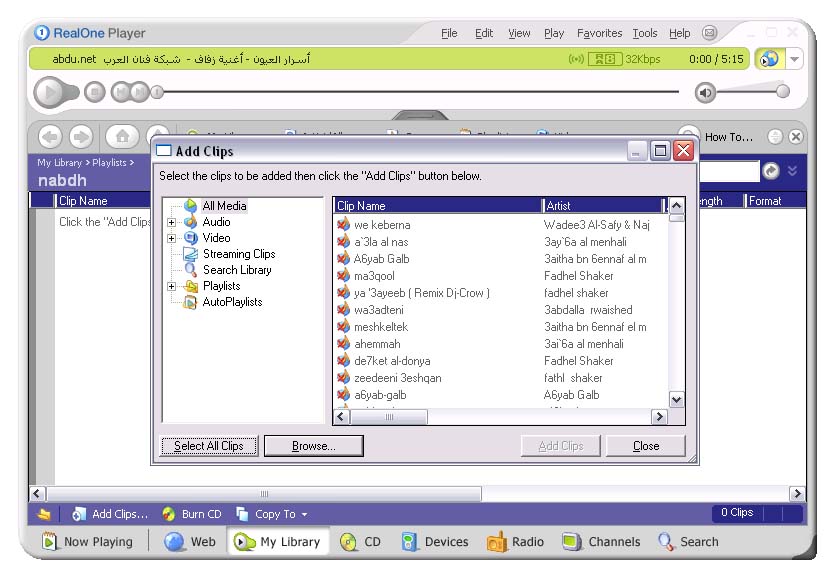835x581 pixels.
Task: Click the clip list scroll down arrow
Action: tap(676, 400)
